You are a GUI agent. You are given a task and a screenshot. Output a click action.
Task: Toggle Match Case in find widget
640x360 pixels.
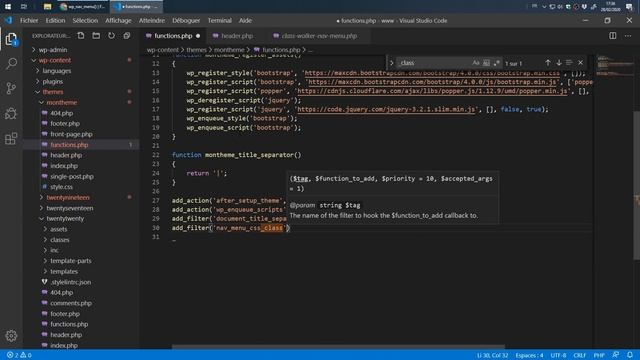(x=476, y=63)
